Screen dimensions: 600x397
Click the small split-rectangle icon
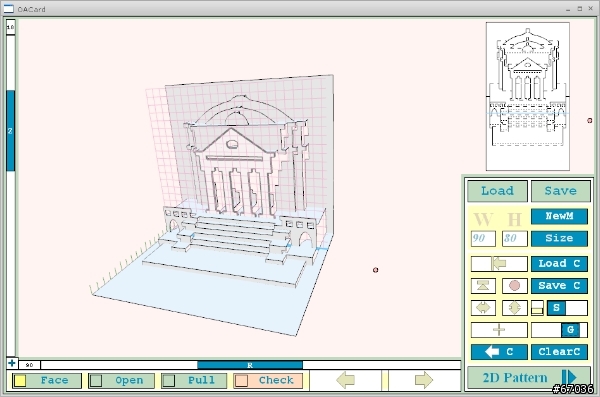pyautogui.click(x=537, y=308)
